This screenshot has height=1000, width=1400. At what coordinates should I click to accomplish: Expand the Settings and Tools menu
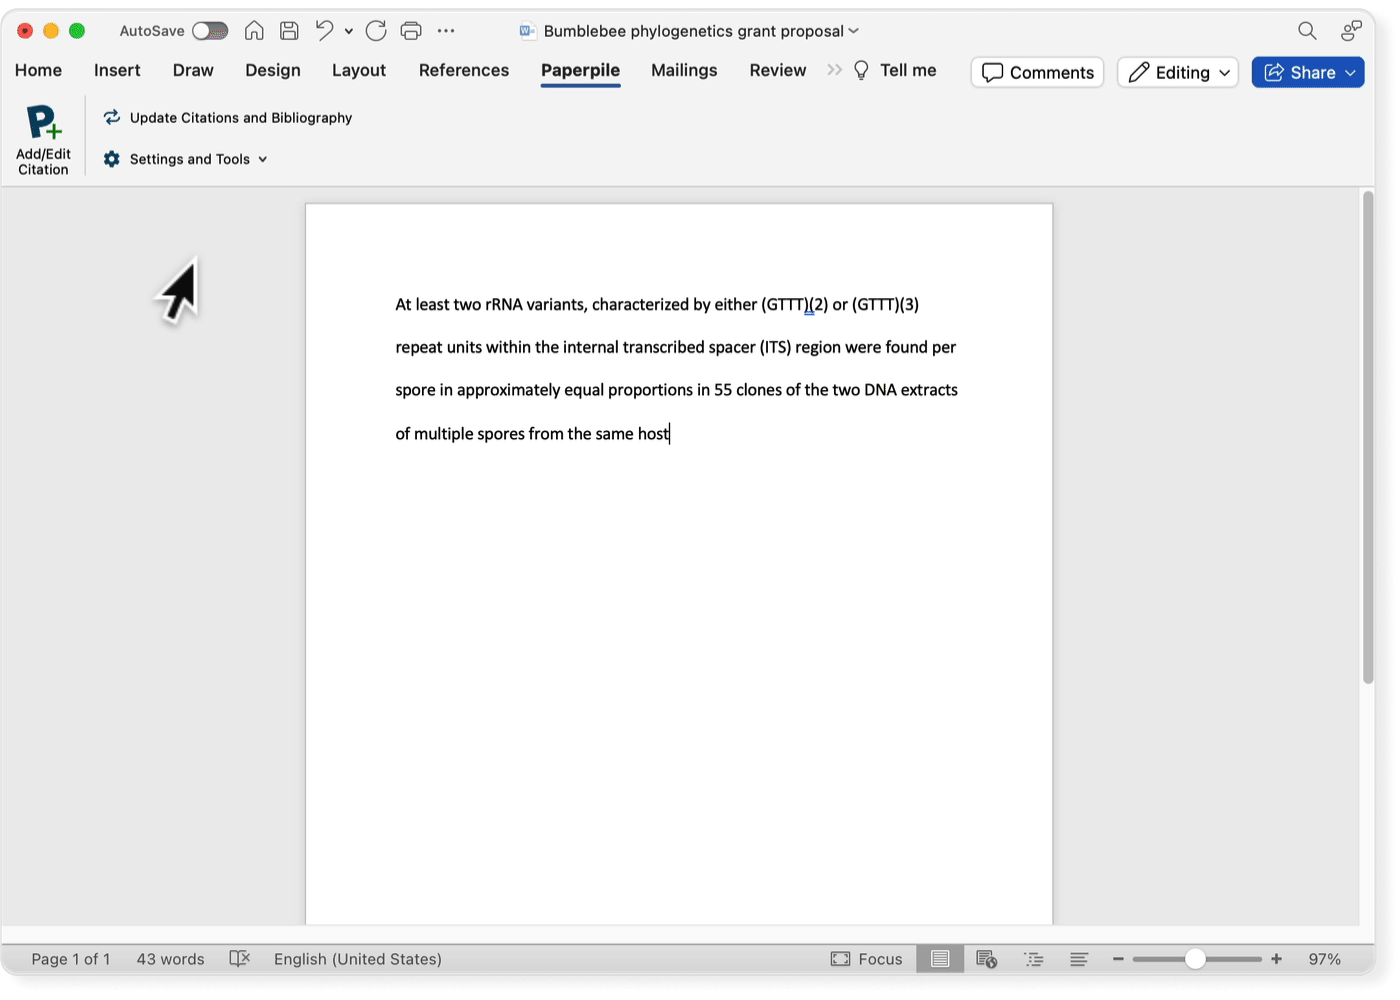(185, 159)
